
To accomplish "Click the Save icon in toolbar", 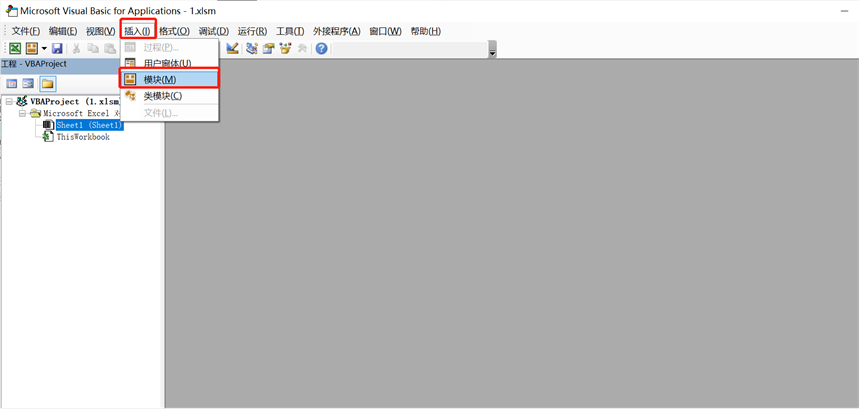I will pyautogui.click(x=57, y=48).
